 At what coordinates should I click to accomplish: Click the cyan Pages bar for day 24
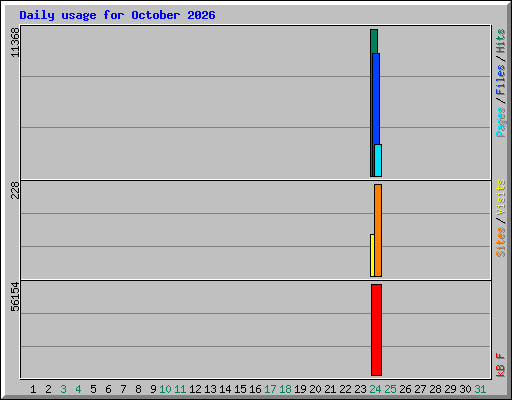[x=378, y=160]
